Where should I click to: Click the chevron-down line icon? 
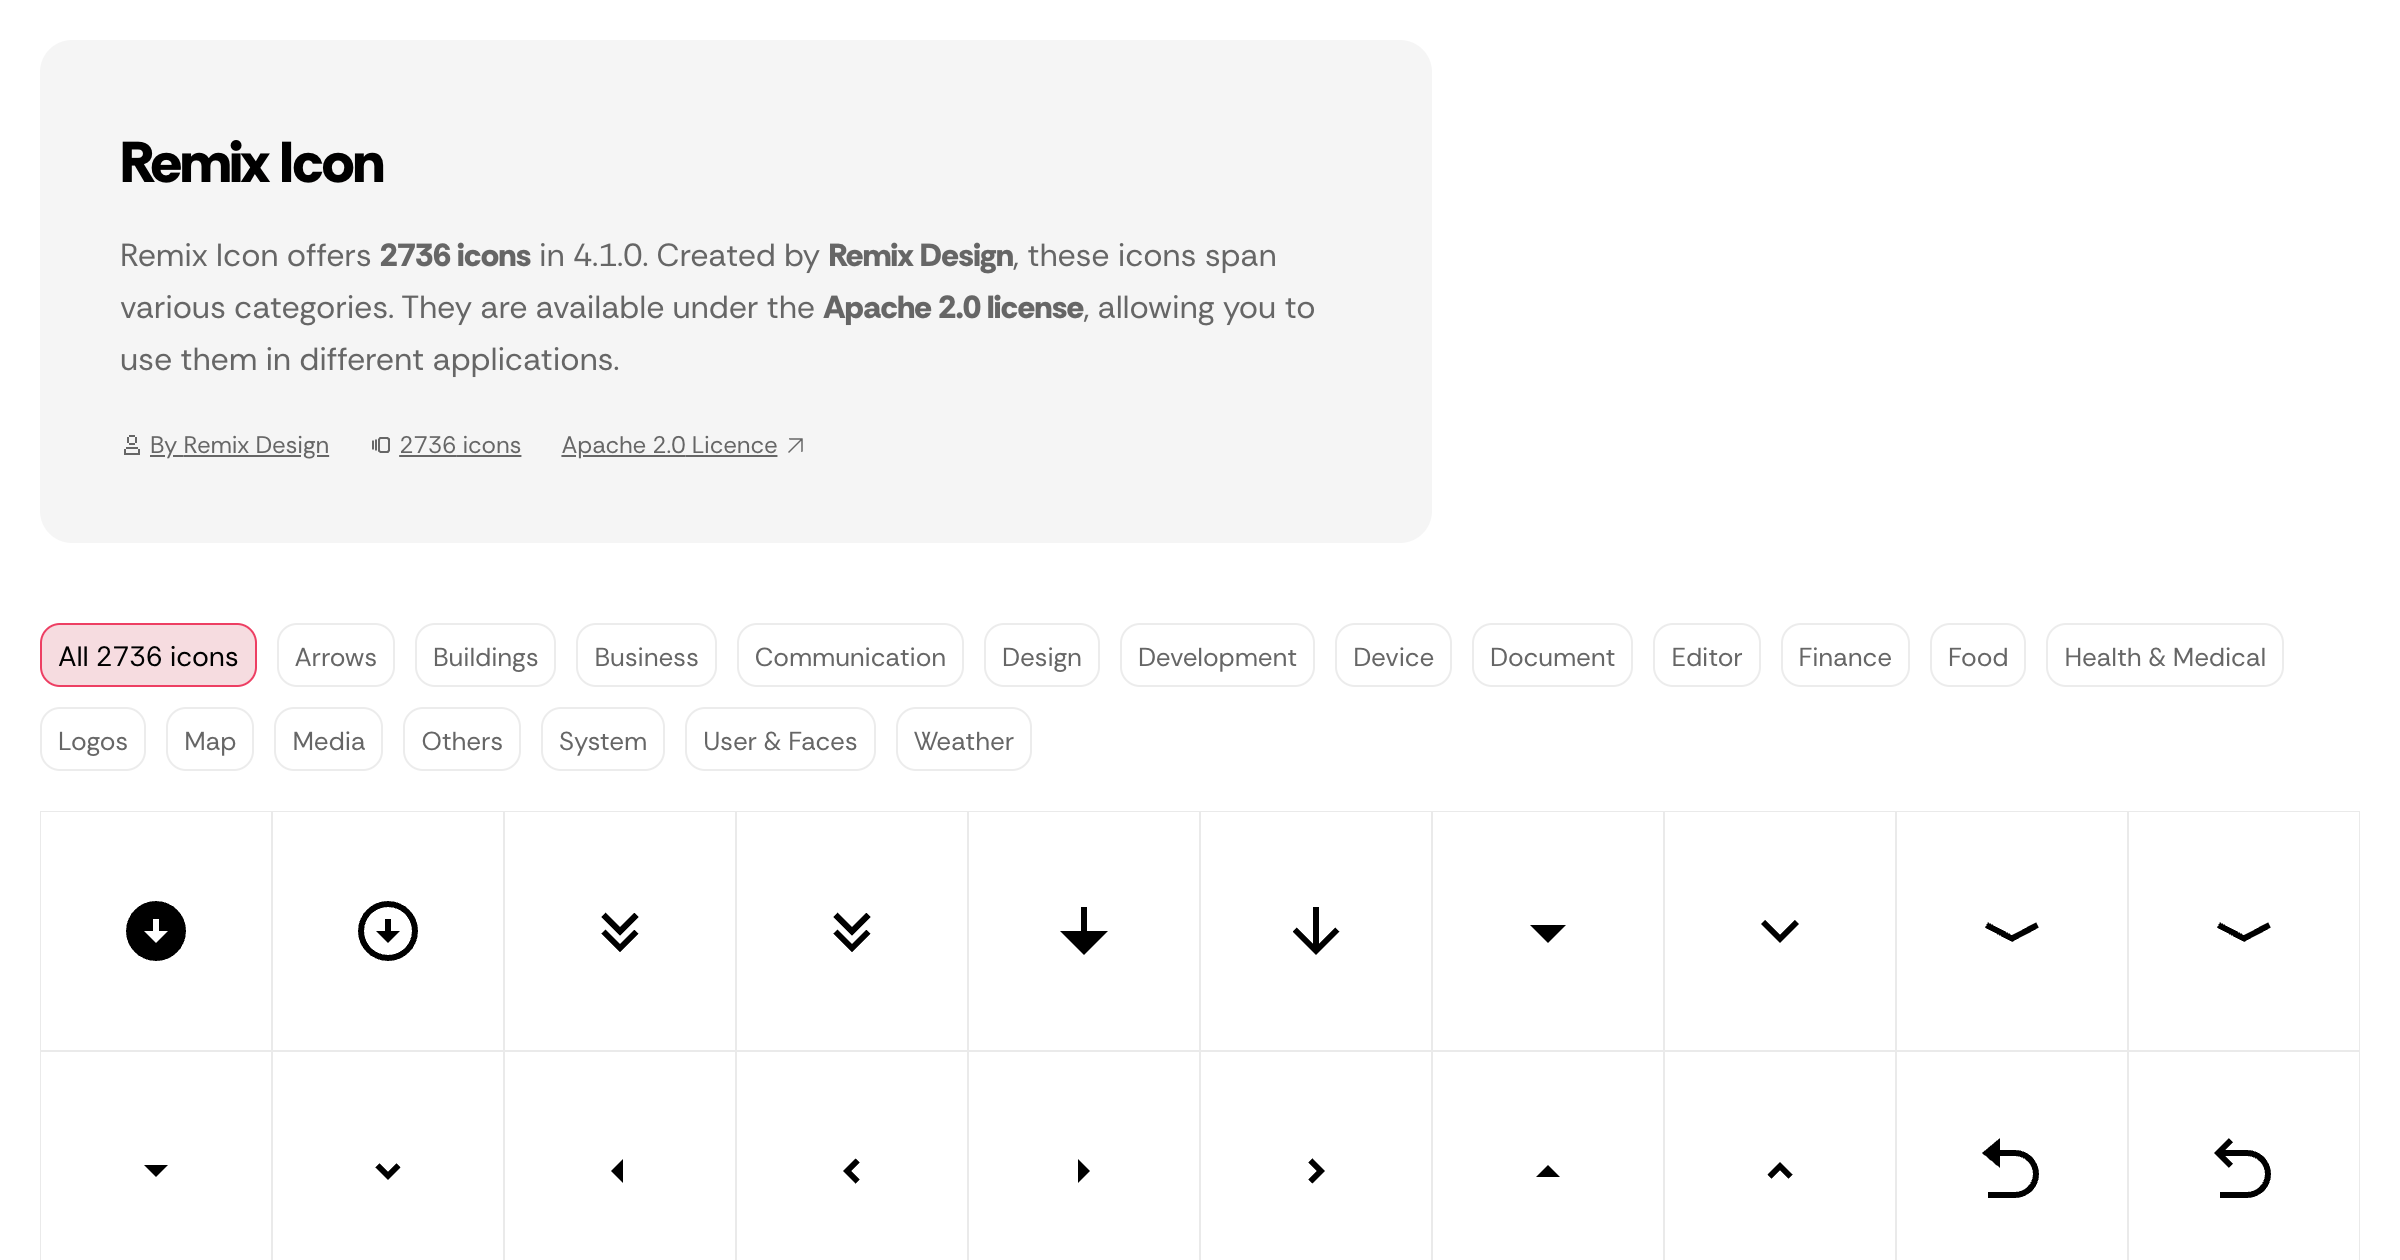(1780, 931)
